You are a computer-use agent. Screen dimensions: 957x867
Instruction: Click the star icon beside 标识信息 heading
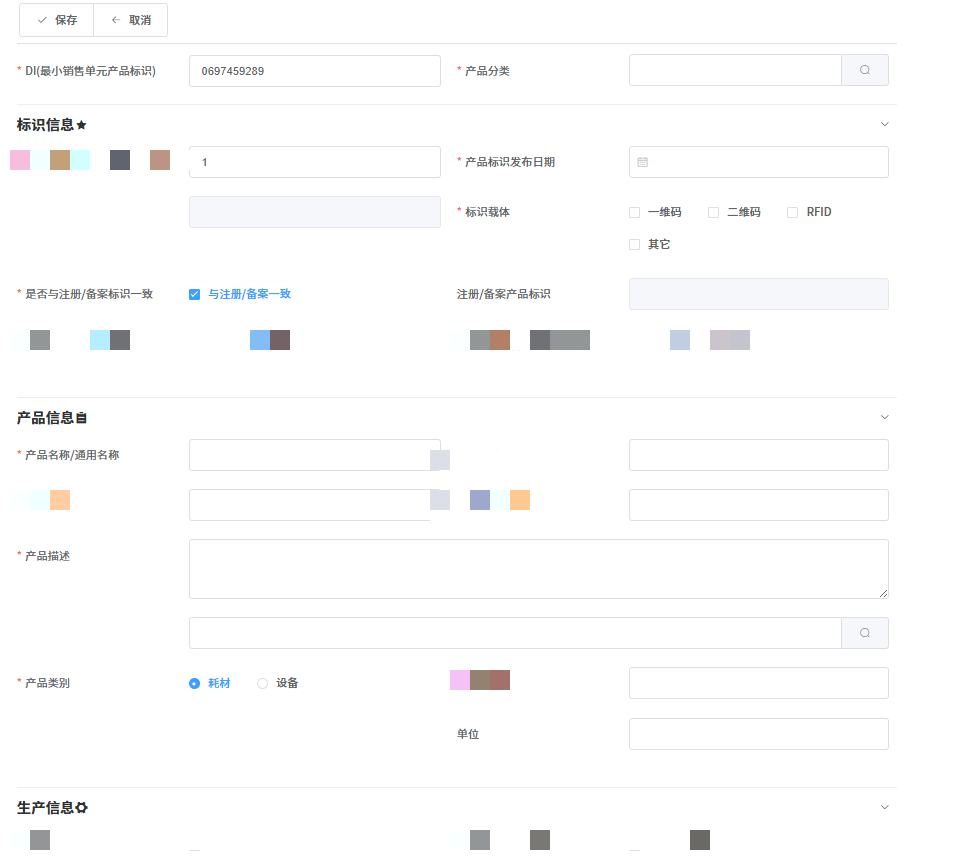point(82,125)
